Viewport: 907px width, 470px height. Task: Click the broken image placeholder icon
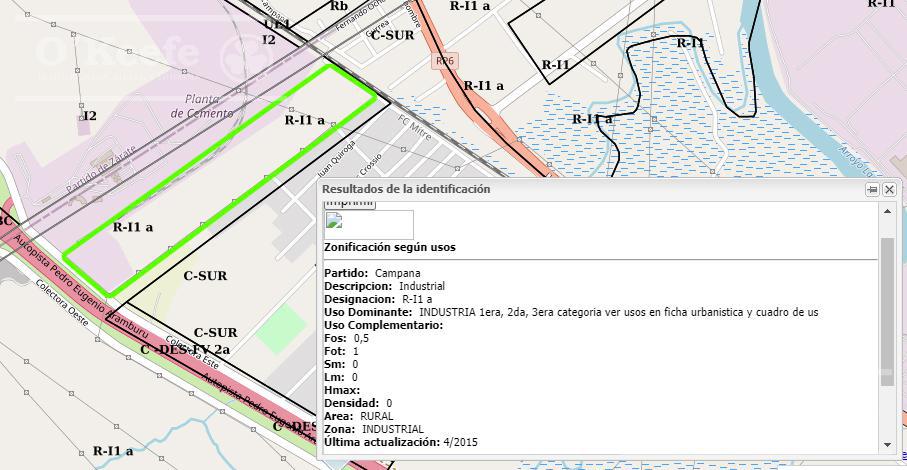pyautogui.click(x=334, y=220)
